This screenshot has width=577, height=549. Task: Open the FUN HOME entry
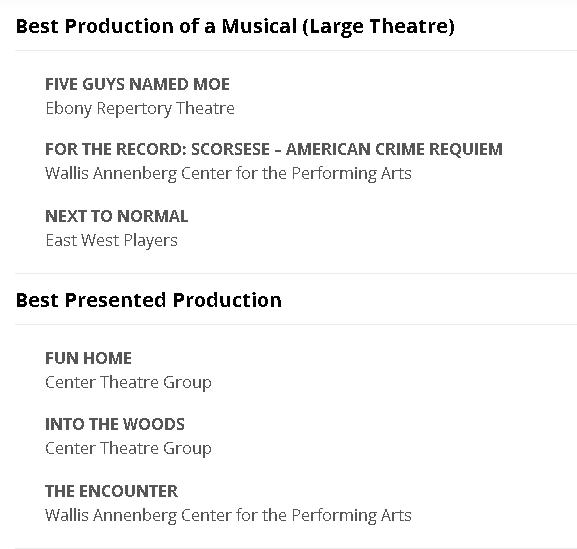(x=88, y=358)
